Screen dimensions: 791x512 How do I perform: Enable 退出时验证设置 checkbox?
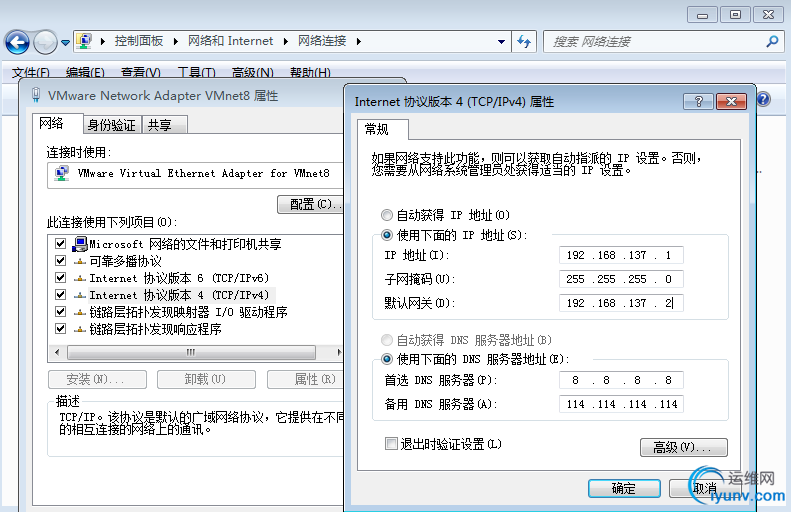pos(391,444)
